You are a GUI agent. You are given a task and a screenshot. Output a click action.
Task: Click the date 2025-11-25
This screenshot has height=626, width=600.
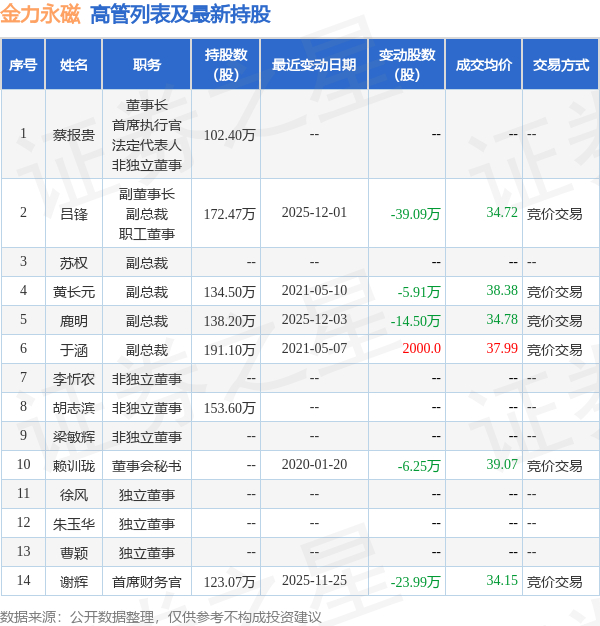pos(314,580)
